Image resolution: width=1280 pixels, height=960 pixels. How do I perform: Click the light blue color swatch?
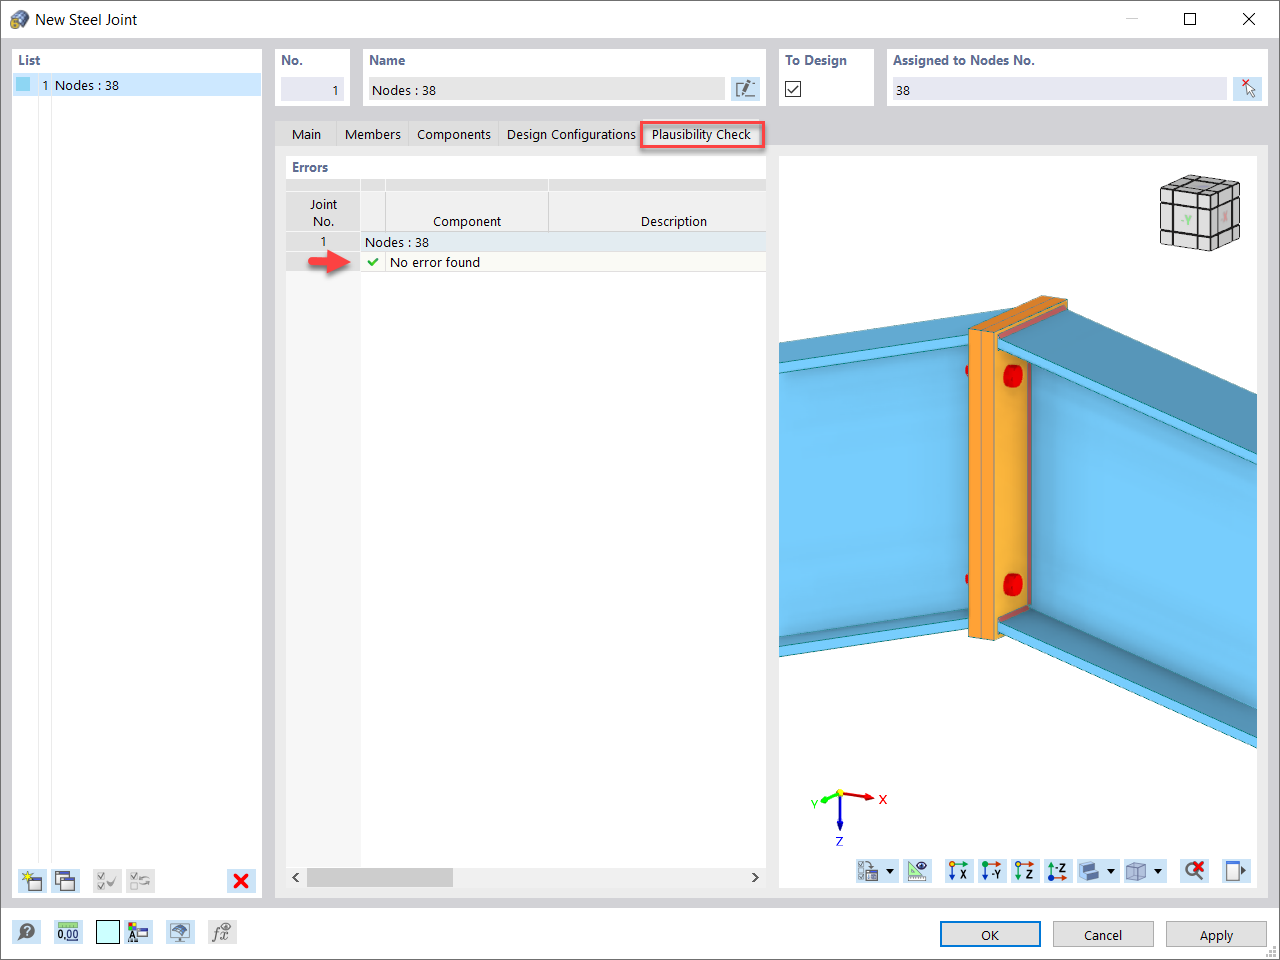click(108, 932)
